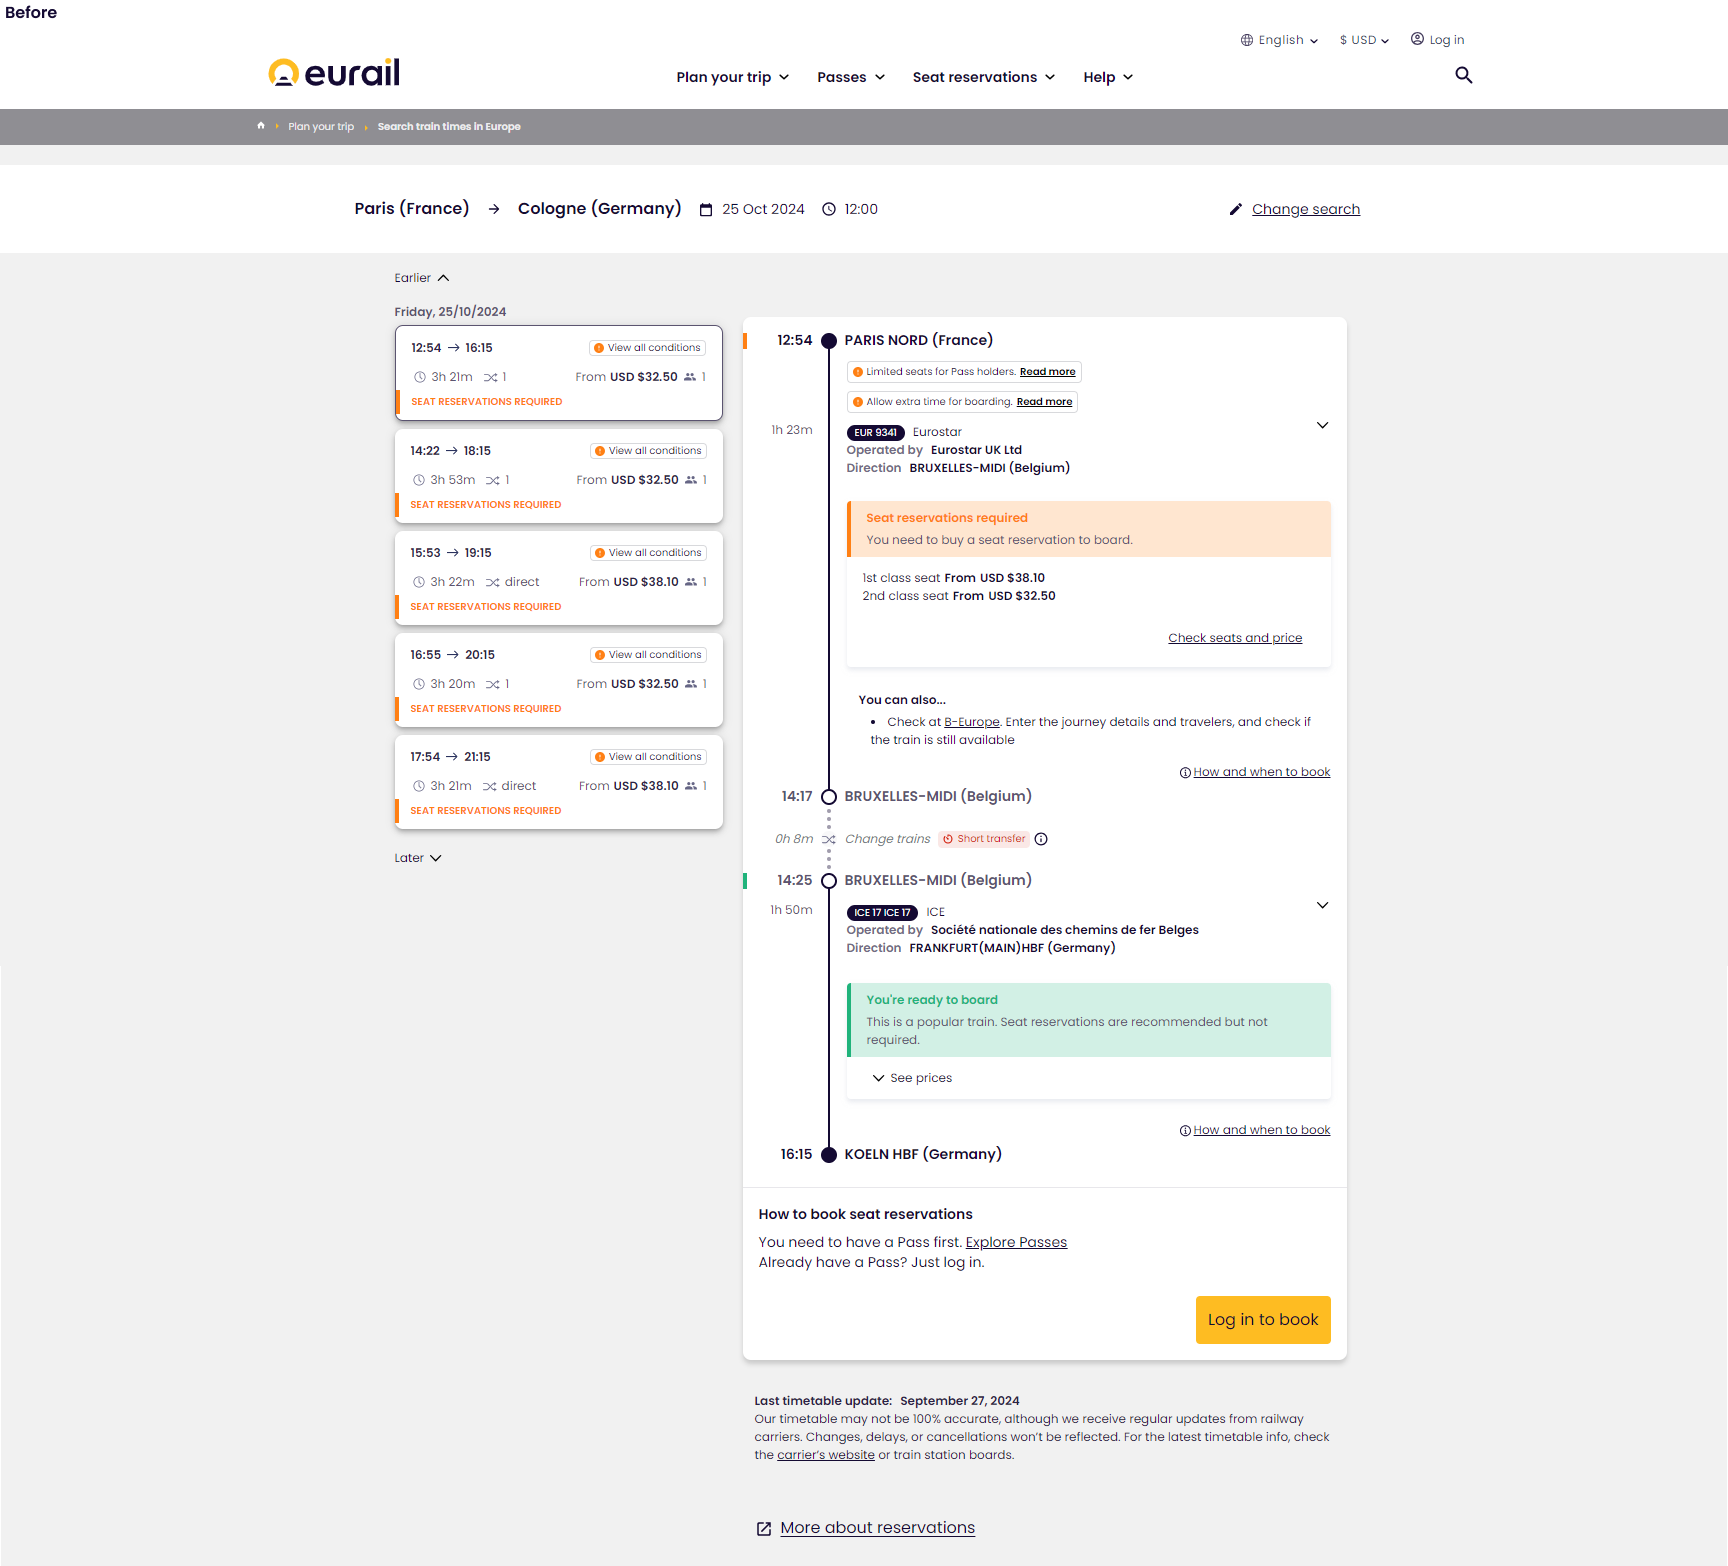Open Check seats and price
Image resolution: width=1728 pixels, height=1566 pixels.
pos(1235,637)
